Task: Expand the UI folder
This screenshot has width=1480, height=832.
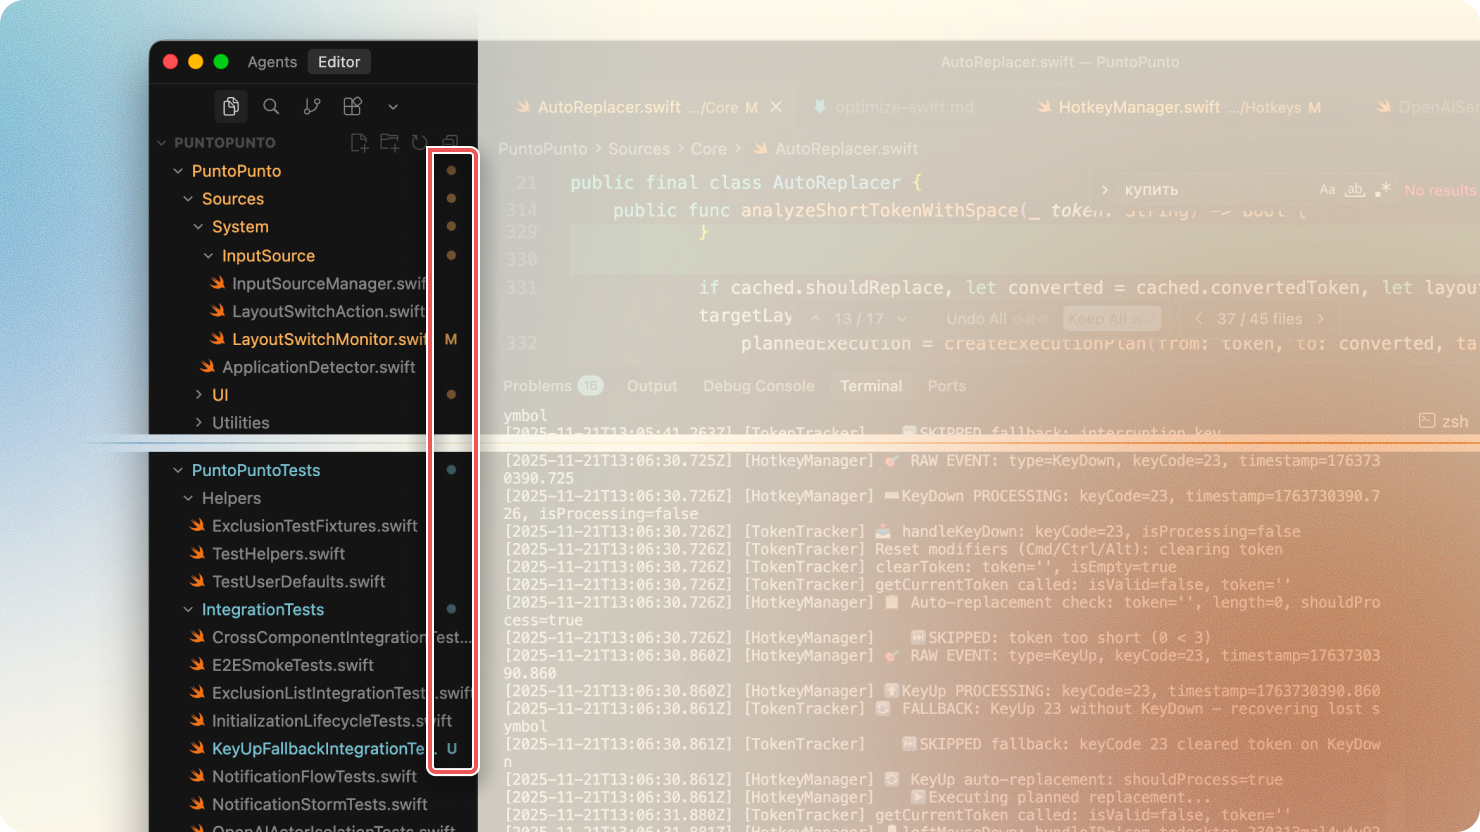Action: [198, 395]
